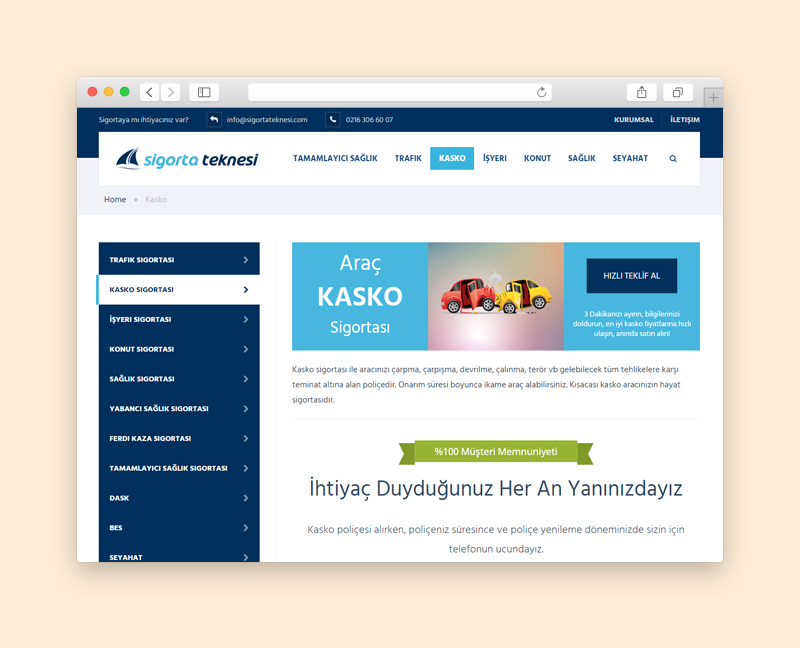800x648 pixels.
Task: Show all tabs overview icon
Action: point(677,92)
